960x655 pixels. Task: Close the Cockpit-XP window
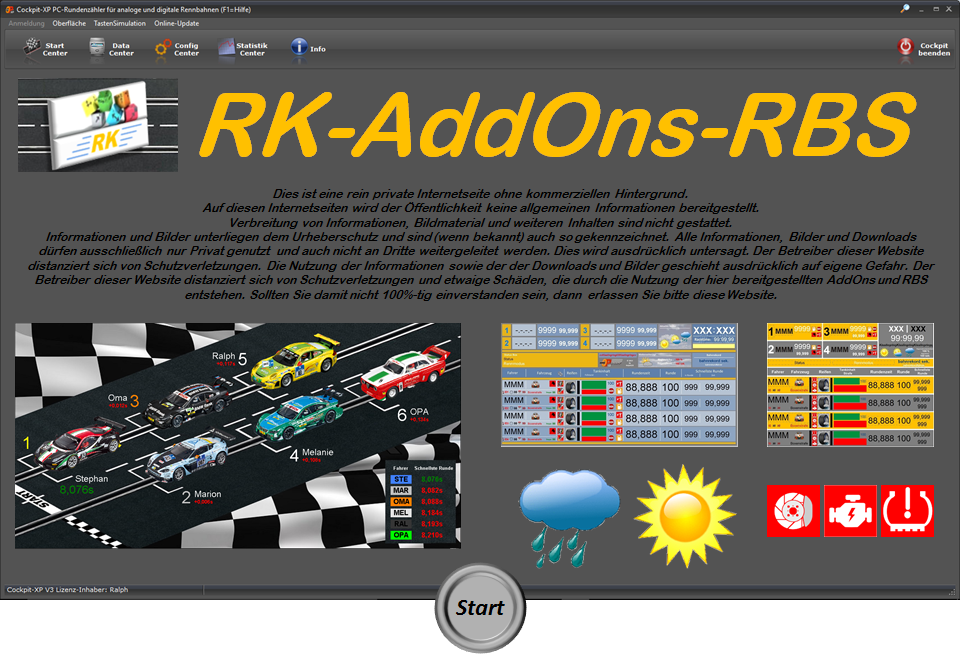coord(951,9)
